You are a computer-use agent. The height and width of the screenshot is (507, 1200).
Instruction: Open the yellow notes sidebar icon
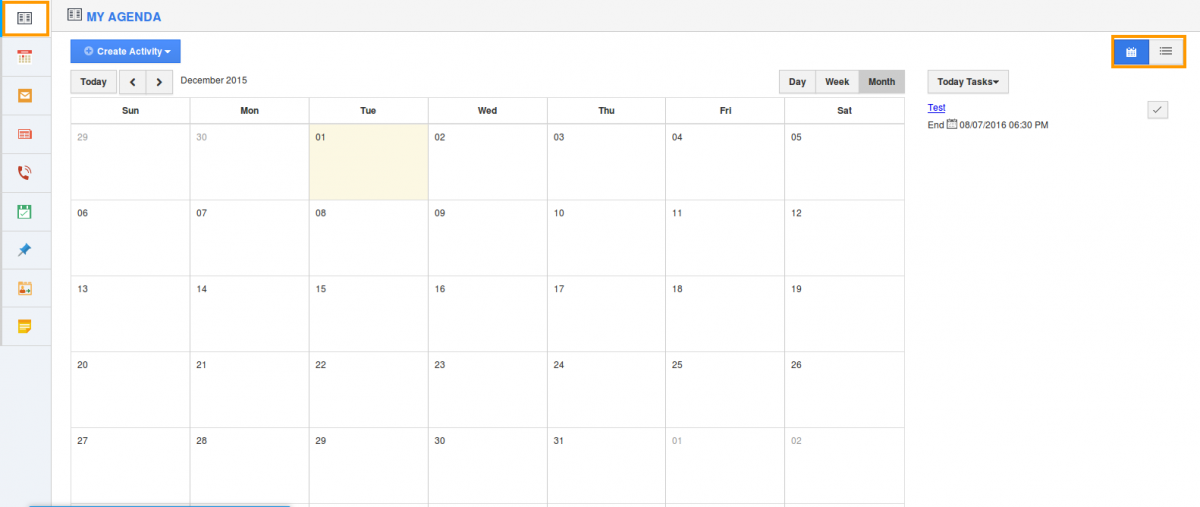25,326
